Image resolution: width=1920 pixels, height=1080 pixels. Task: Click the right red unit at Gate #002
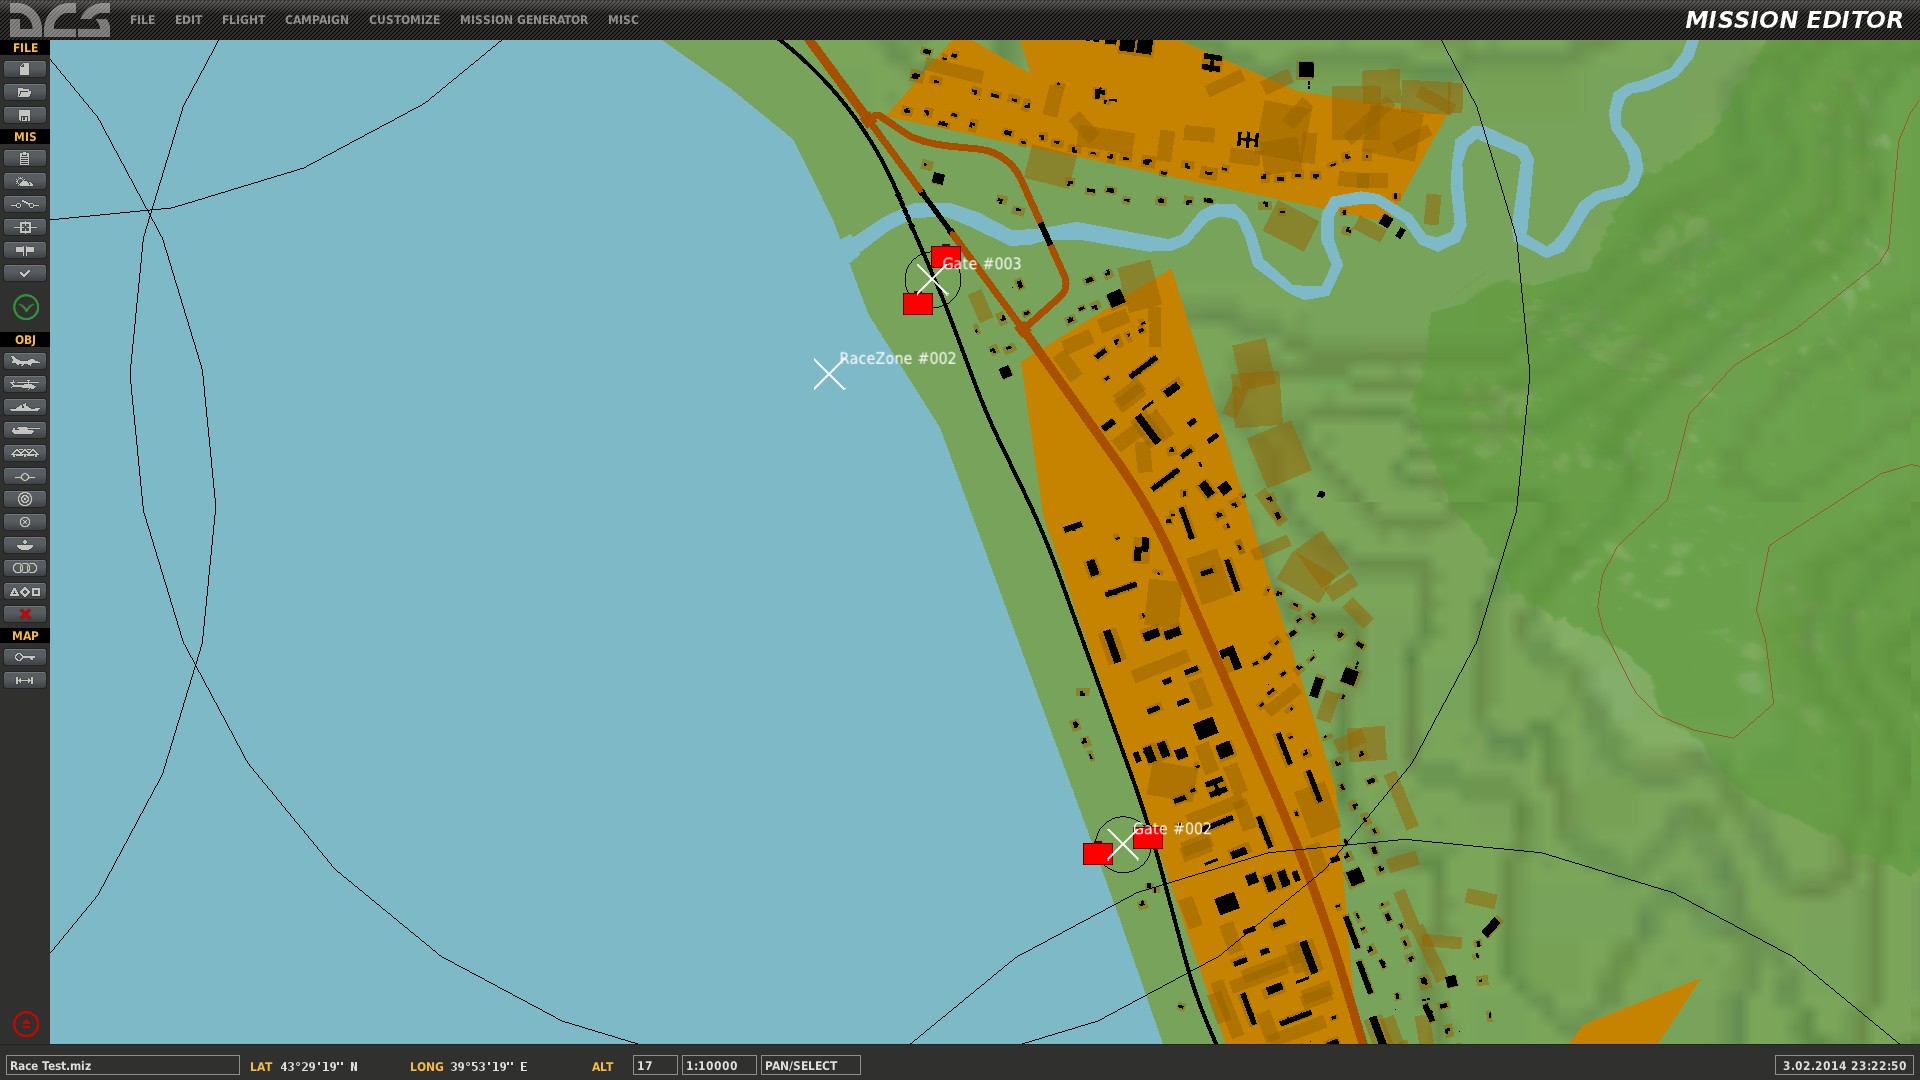click(x=1148, y=838)
